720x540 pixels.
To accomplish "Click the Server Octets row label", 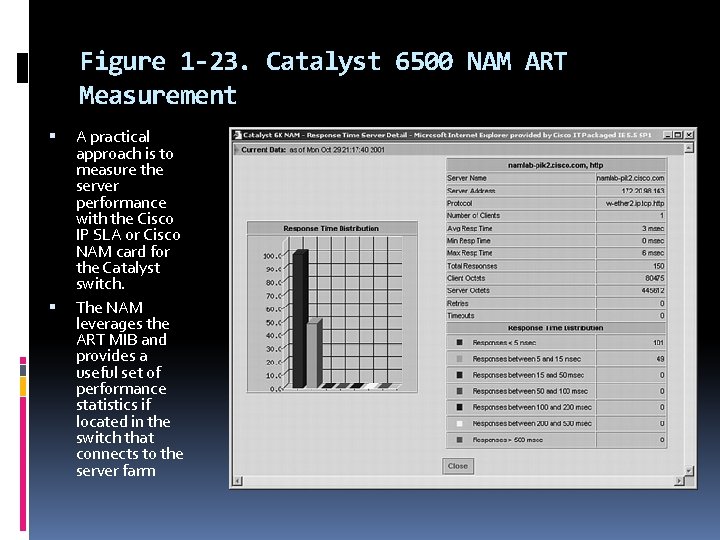I will coord(468,291).
